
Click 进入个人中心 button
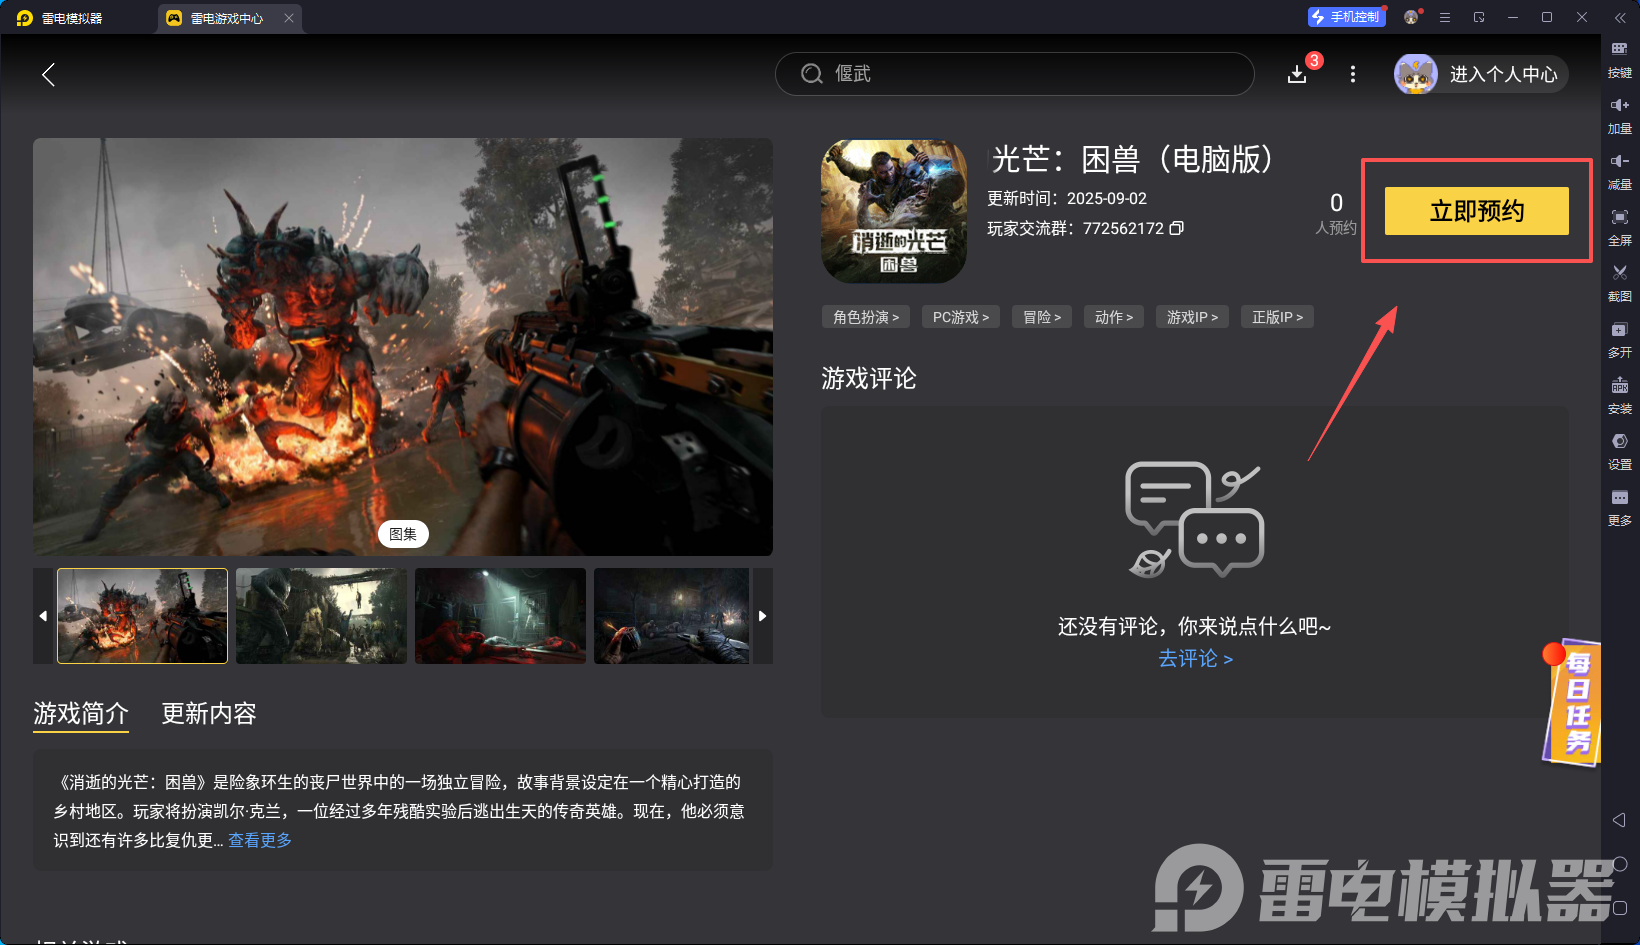coord(1504,74)
